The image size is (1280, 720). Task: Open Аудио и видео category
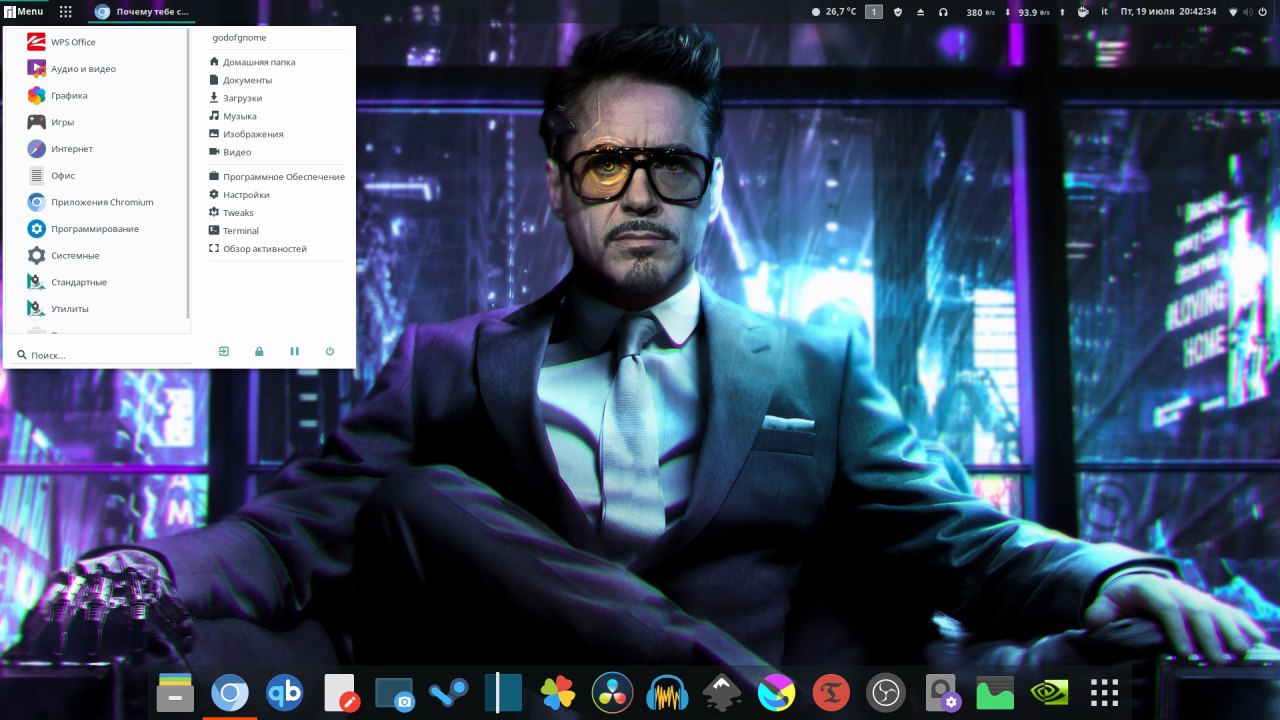(96, 69)
